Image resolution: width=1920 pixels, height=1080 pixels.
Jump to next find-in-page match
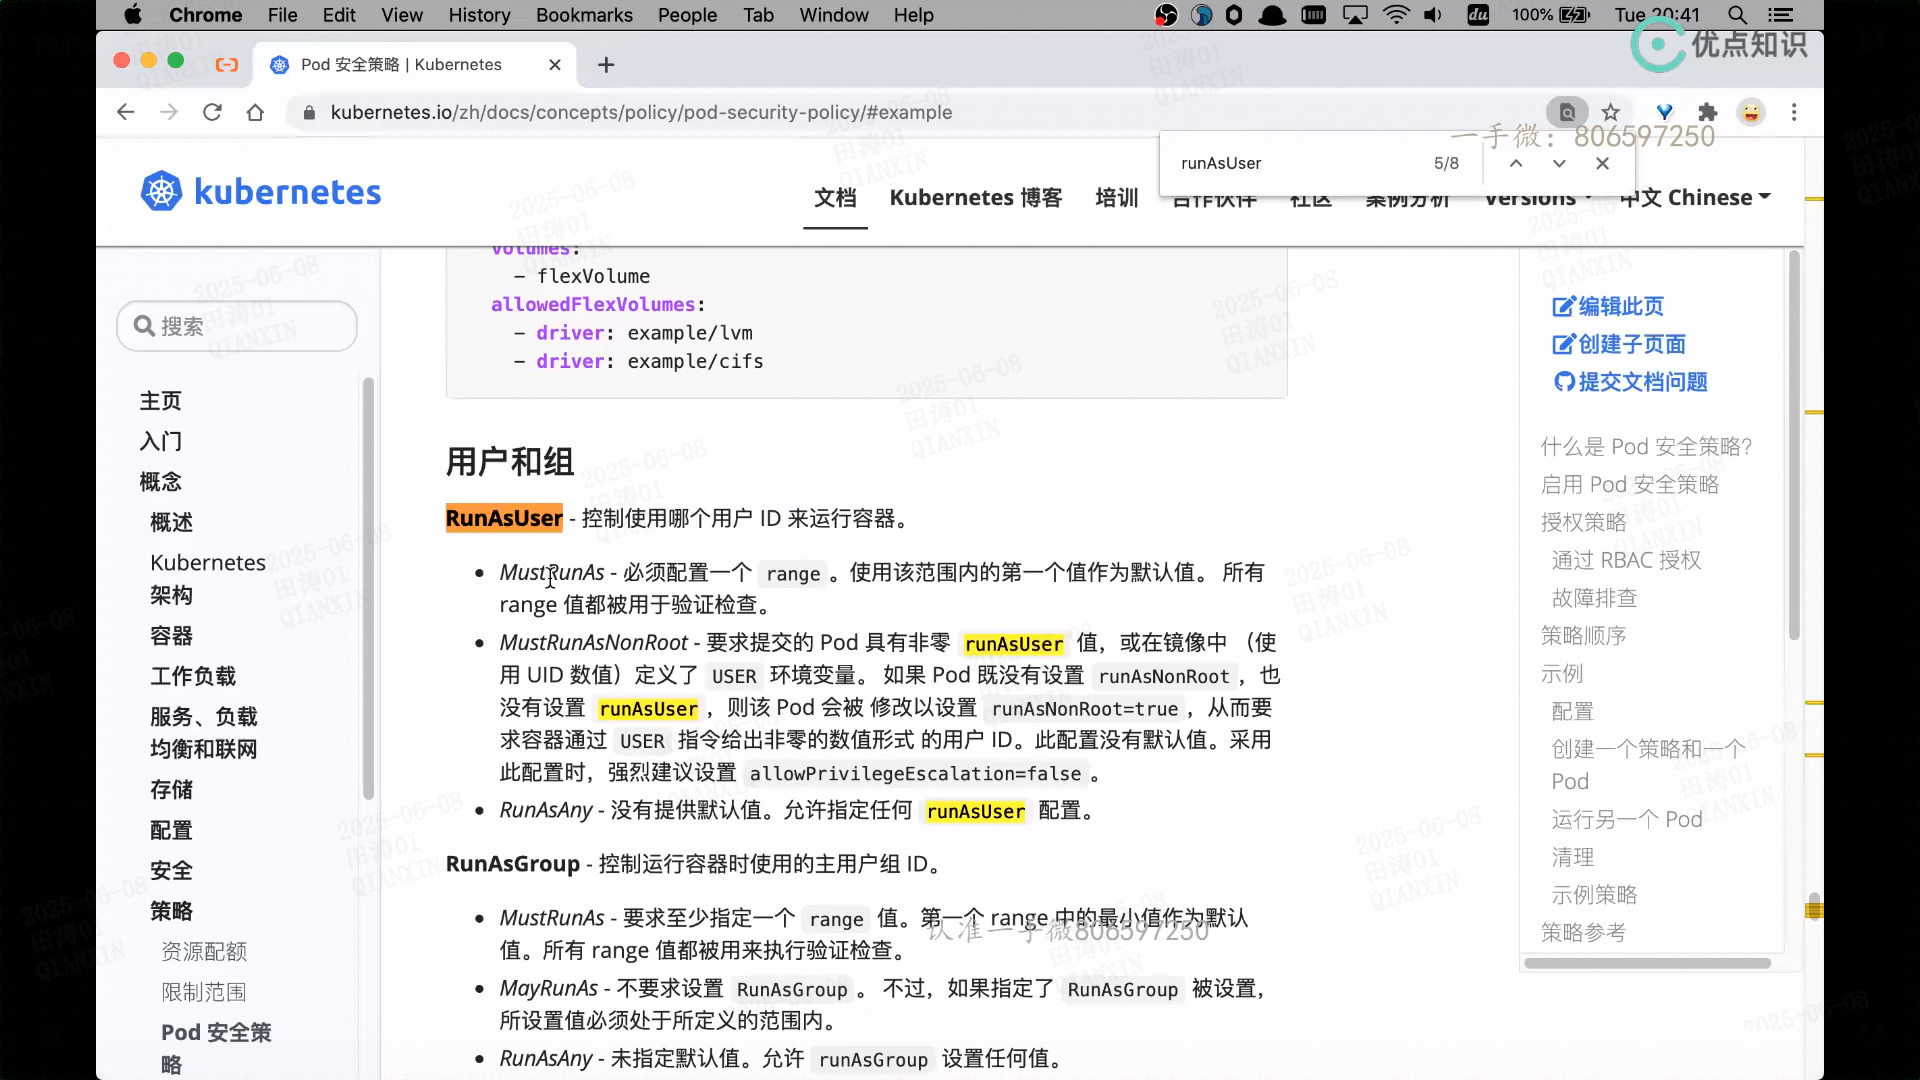point(1559,163)
